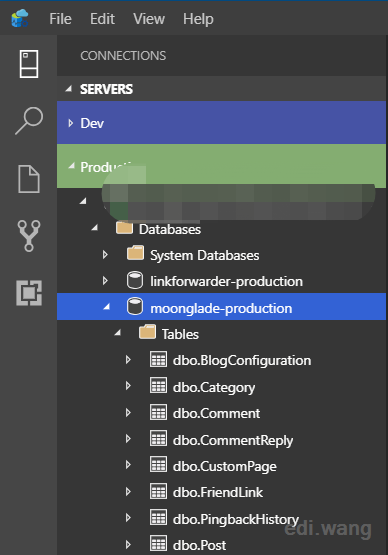Expand the dbo.Category table node

[128, 386]
